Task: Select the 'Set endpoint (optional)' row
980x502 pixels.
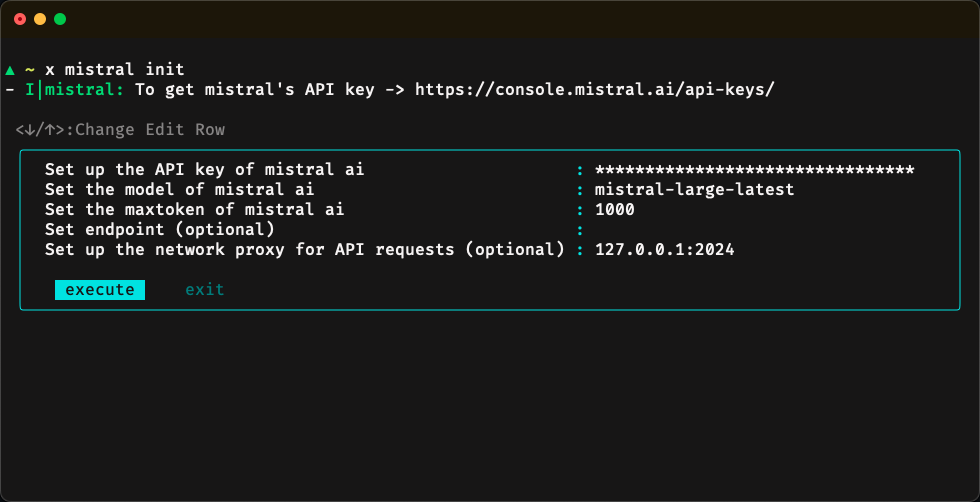Action: point(159,230)
